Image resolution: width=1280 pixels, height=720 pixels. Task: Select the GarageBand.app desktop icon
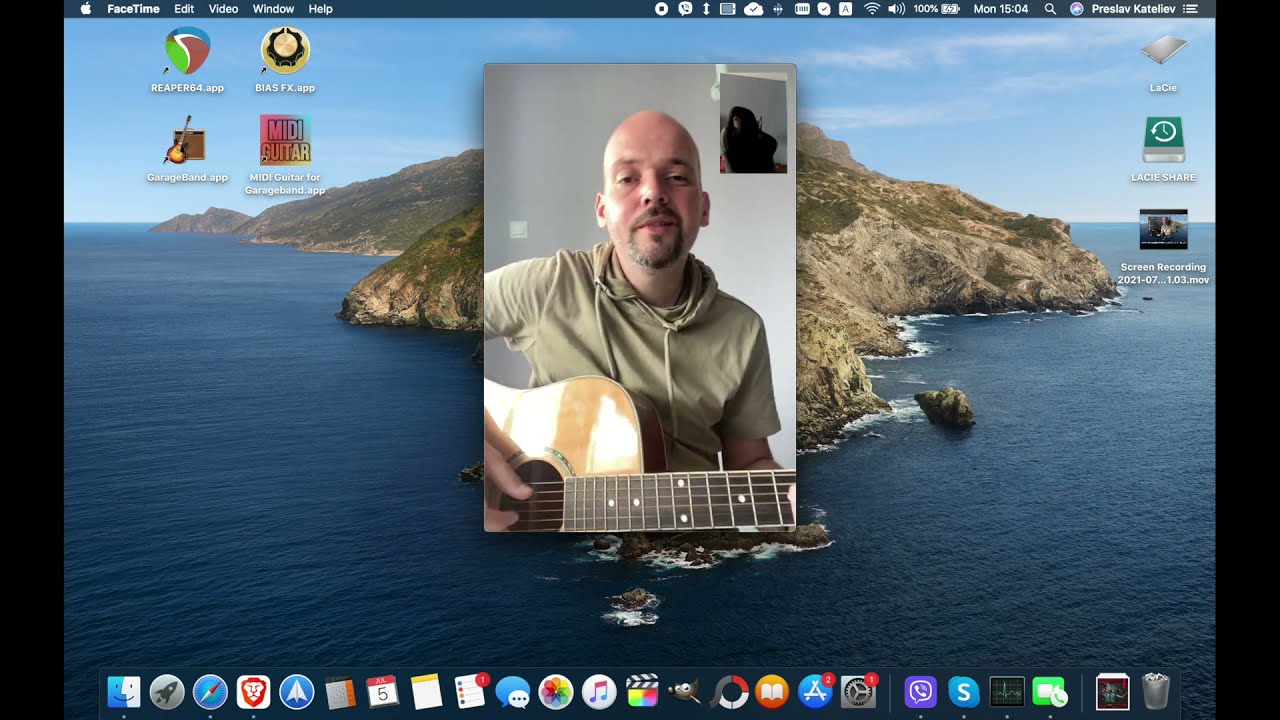tap(186, 140)
